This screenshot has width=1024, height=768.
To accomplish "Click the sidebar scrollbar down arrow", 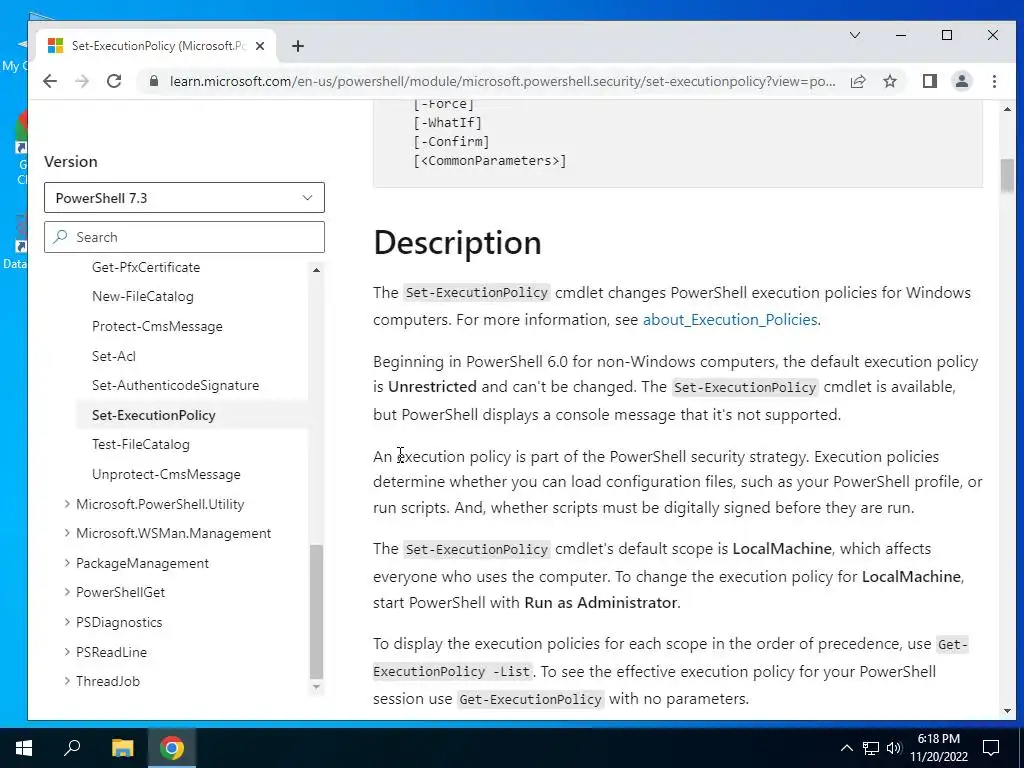I will (x=317, y=686).
